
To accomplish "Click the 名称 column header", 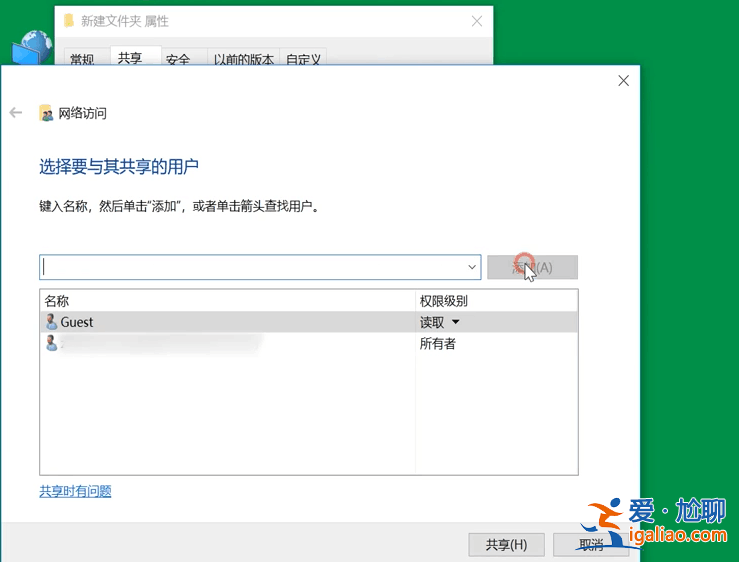I will point(227,301).
